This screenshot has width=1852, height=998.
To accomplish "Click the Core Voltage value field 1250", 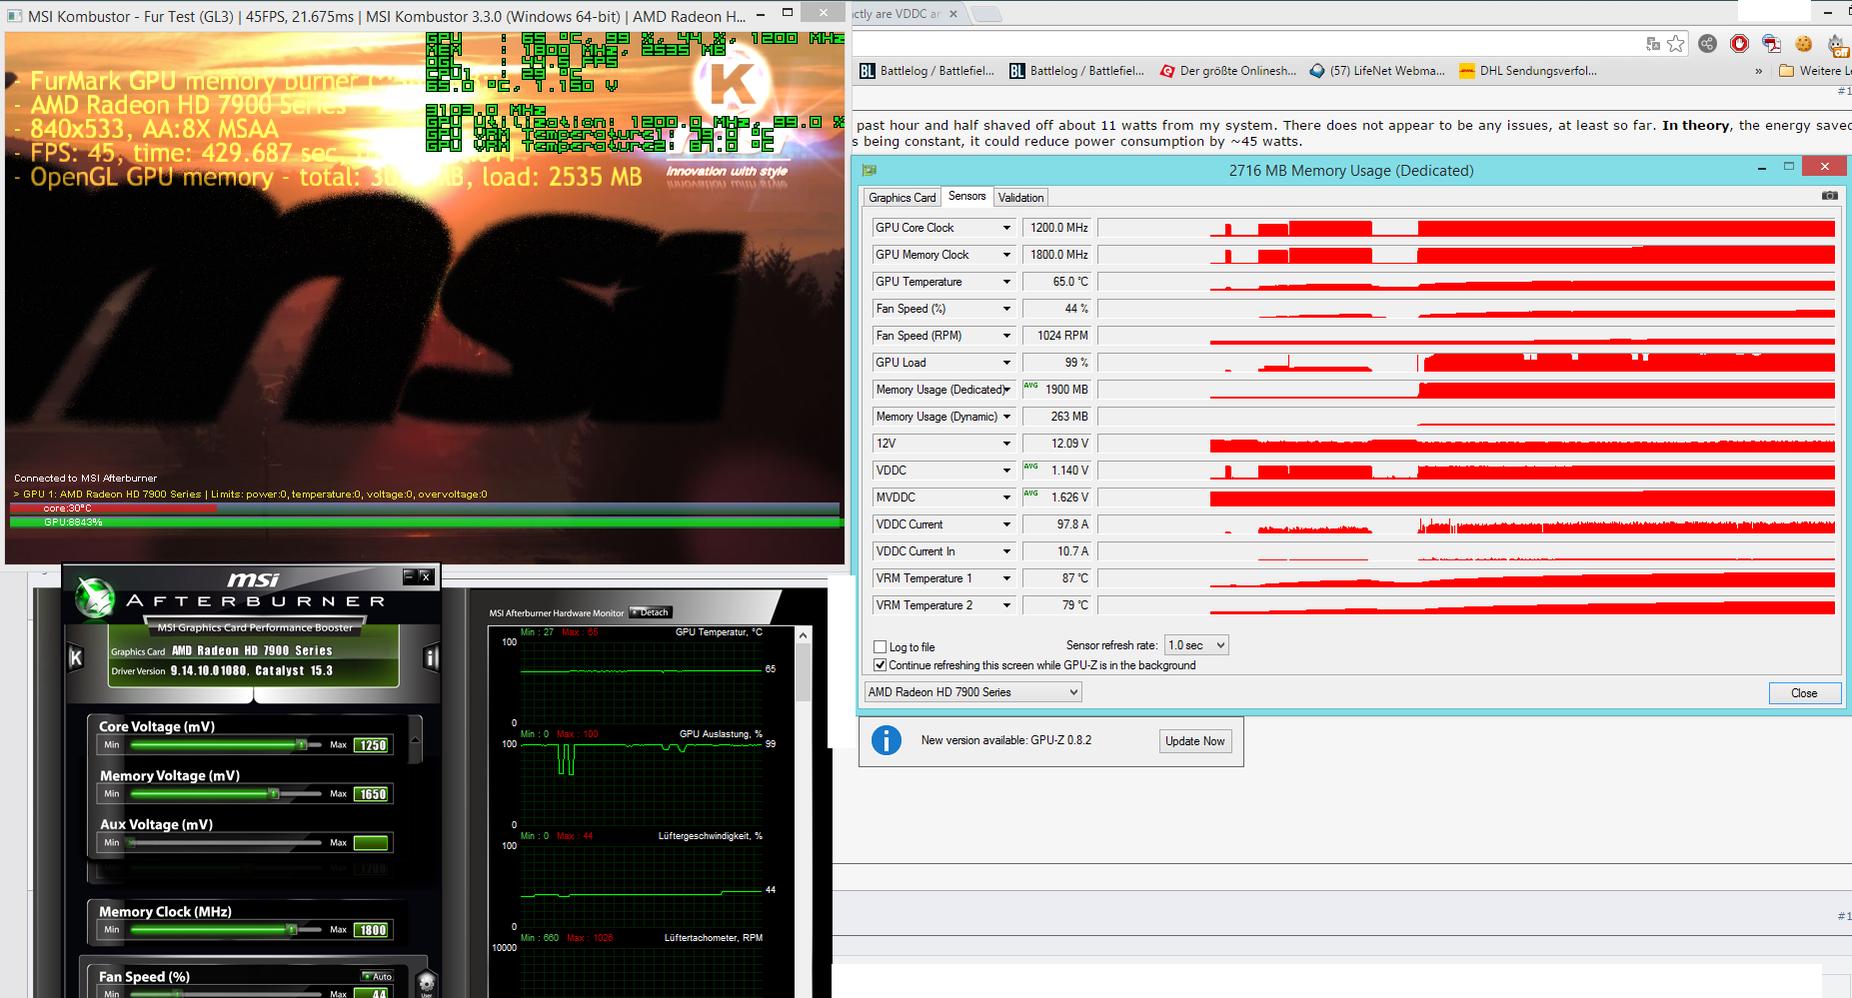I will 371,745.
